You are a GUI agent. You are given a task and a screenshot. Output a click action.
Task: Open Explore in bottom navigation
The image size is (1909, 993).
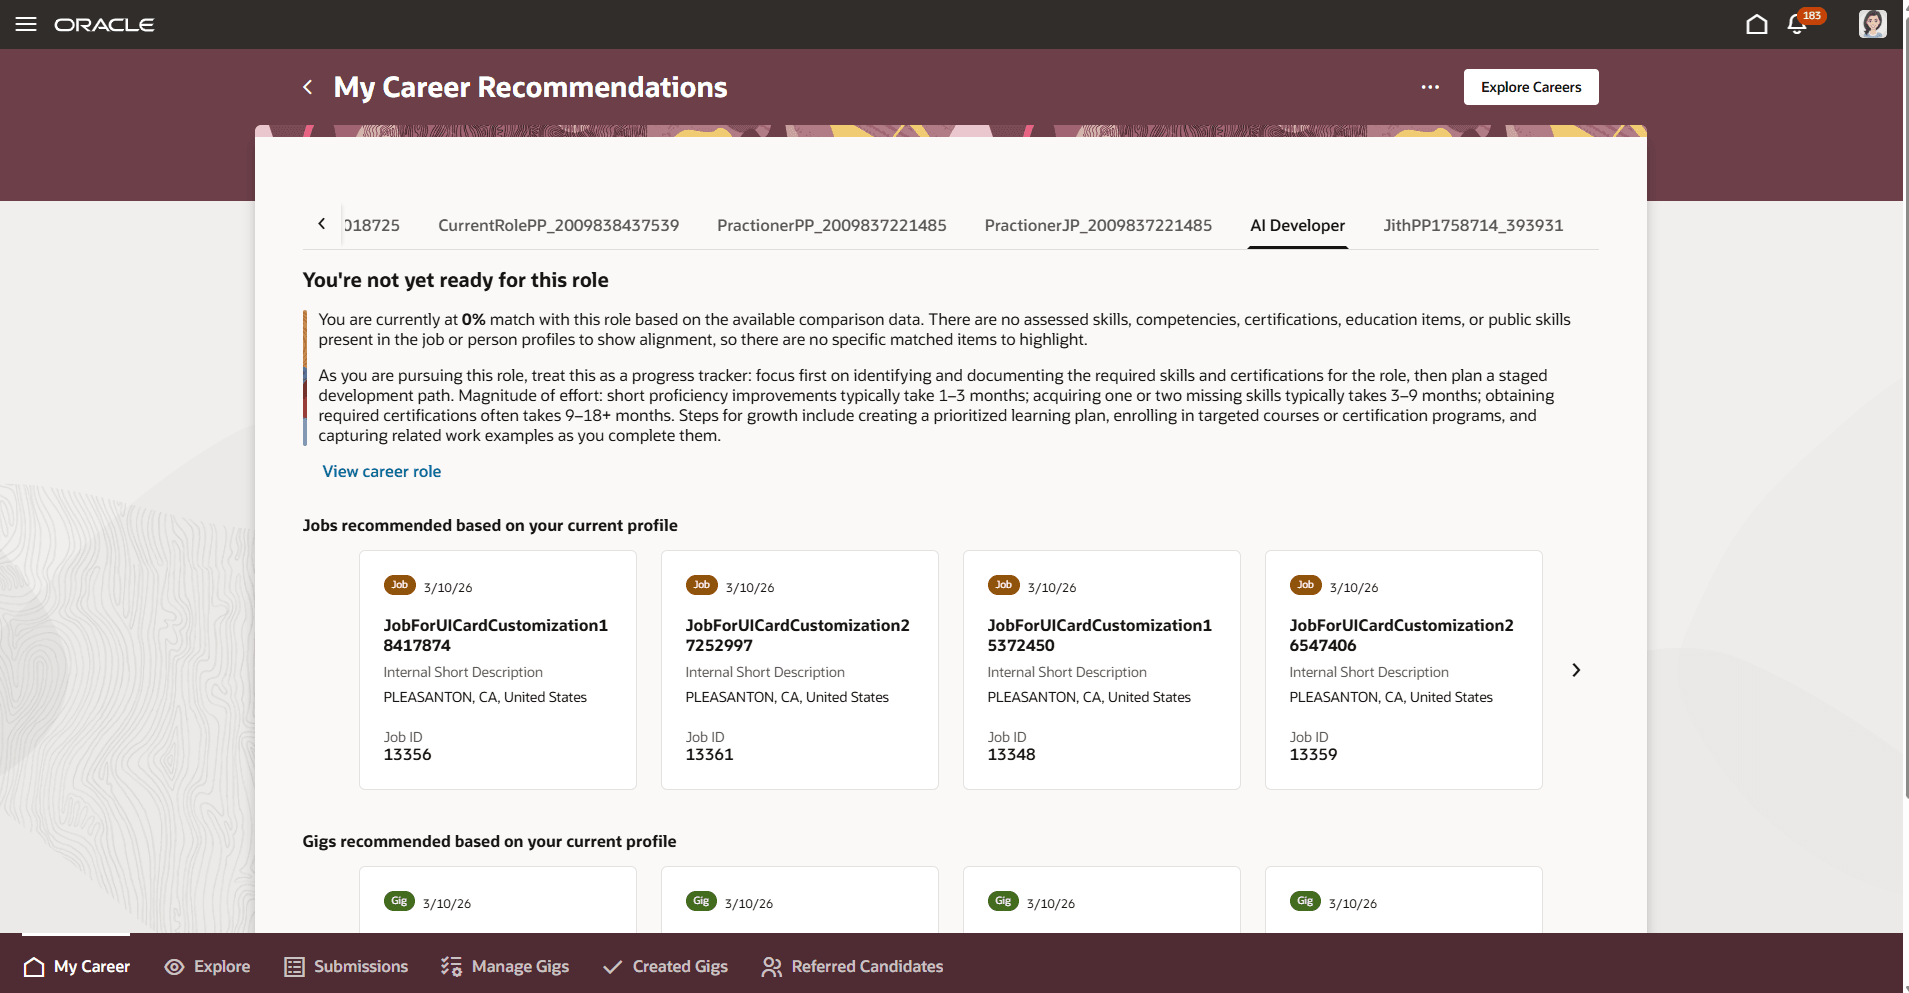[207, 966]
